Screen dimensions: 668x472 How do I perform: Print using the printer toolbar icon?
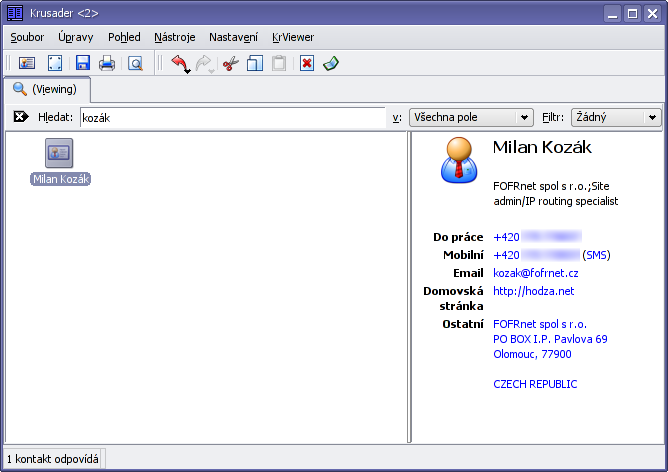pos(107,63)
